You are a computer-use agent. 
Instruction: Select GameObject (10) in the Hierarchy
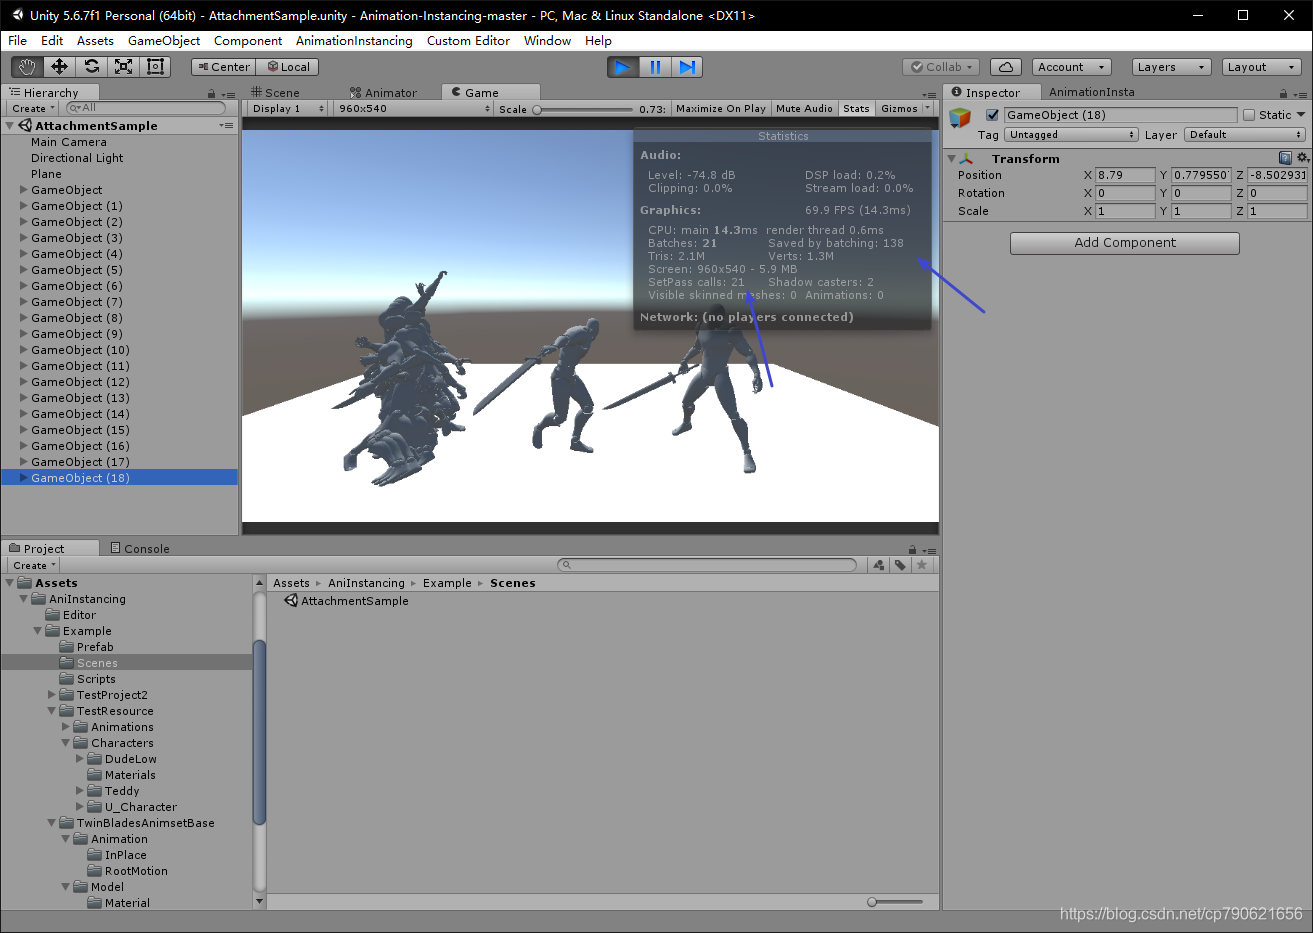79,349
